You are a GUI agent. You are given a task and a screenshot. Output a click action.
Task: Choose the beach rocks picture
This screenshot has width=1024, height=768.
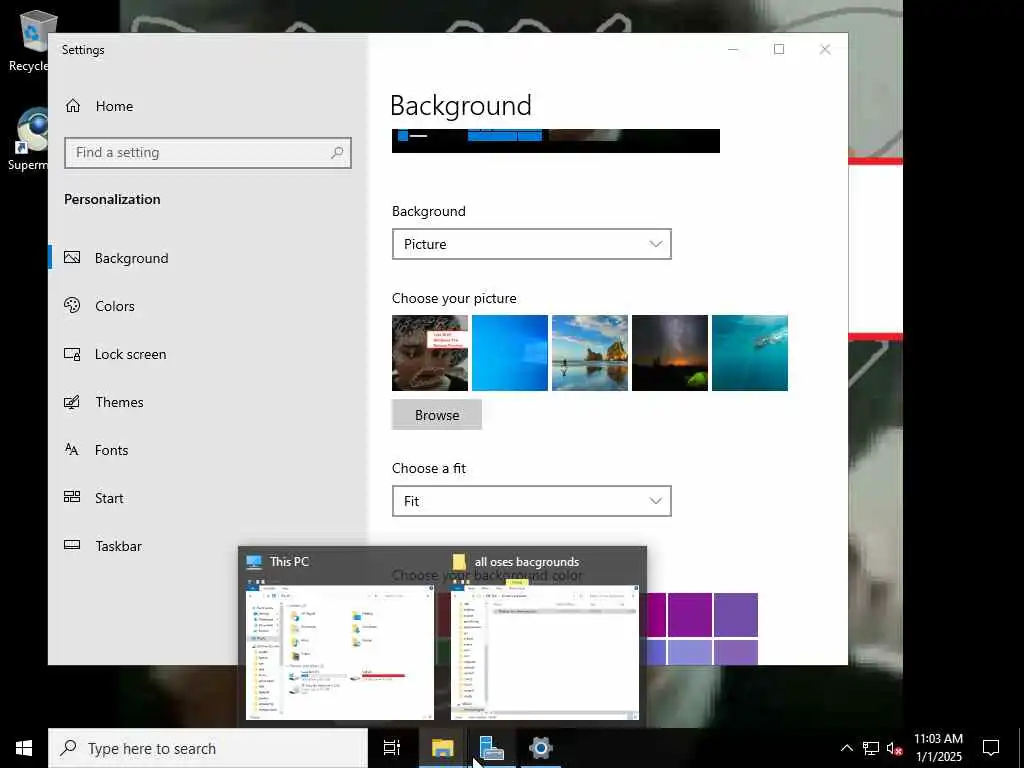pos(590,353)
